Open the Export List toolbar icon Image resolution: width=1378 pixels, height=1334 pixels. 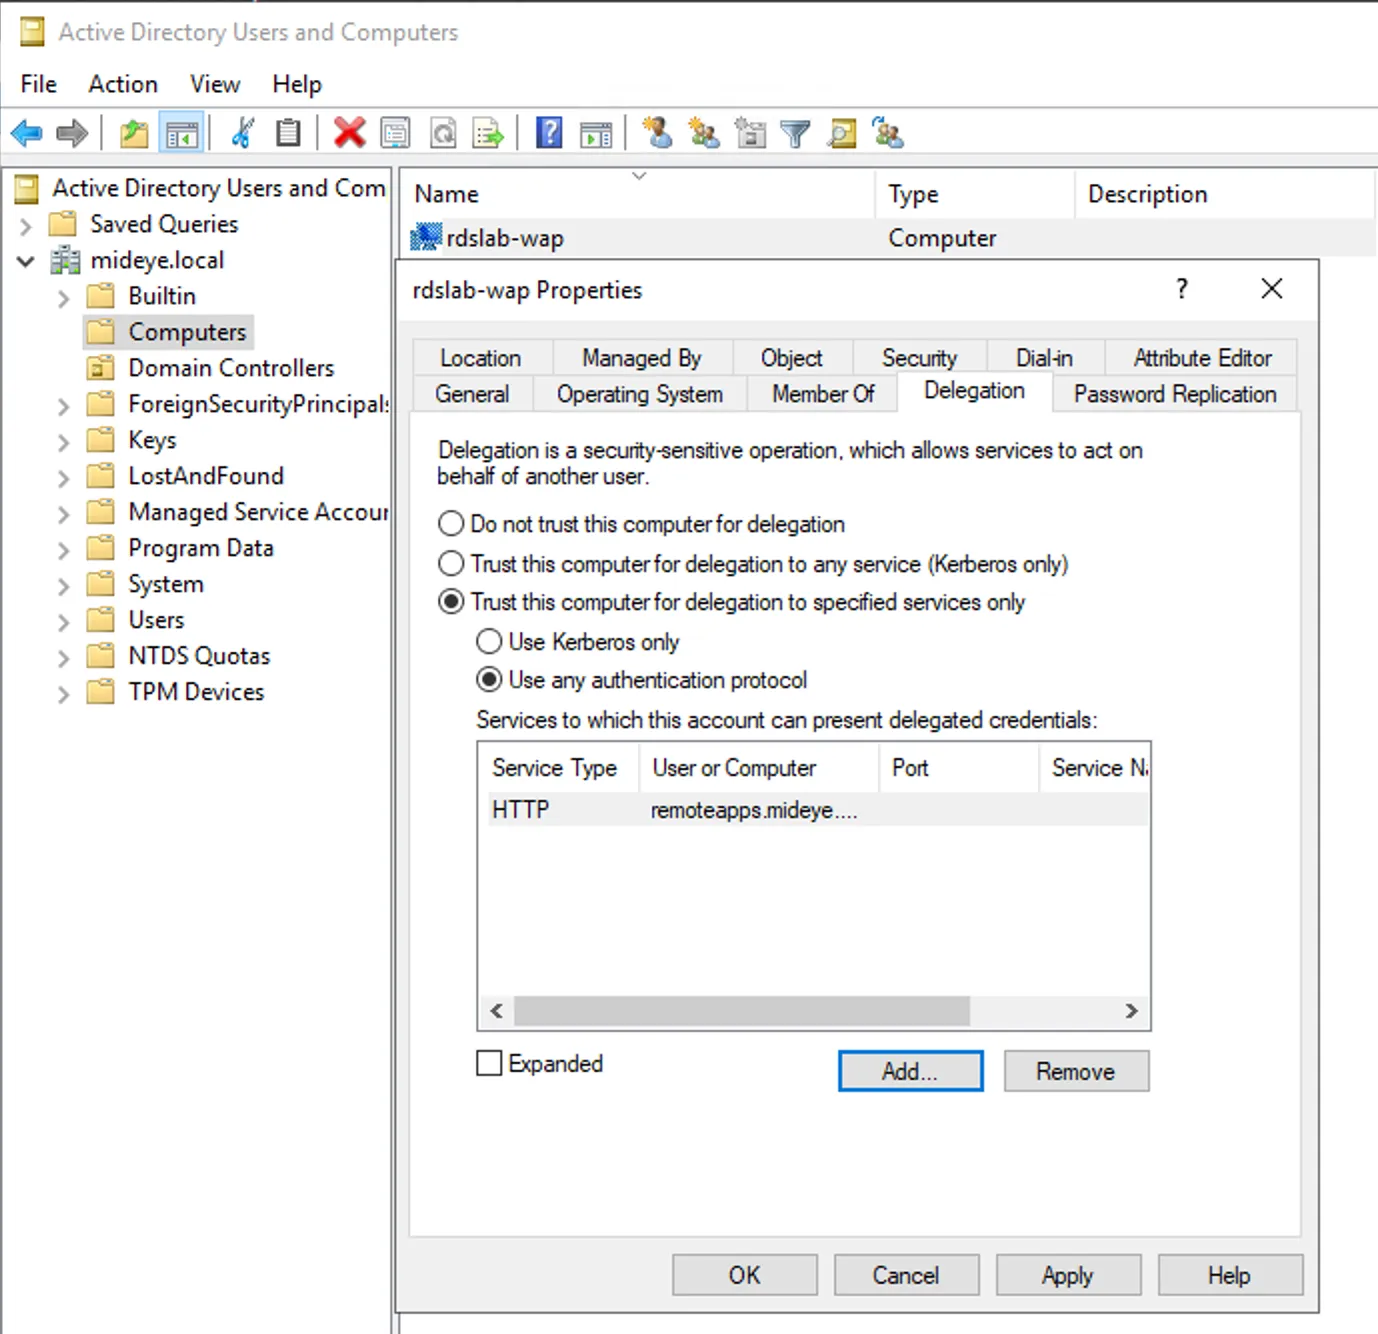tap(488, 132)
